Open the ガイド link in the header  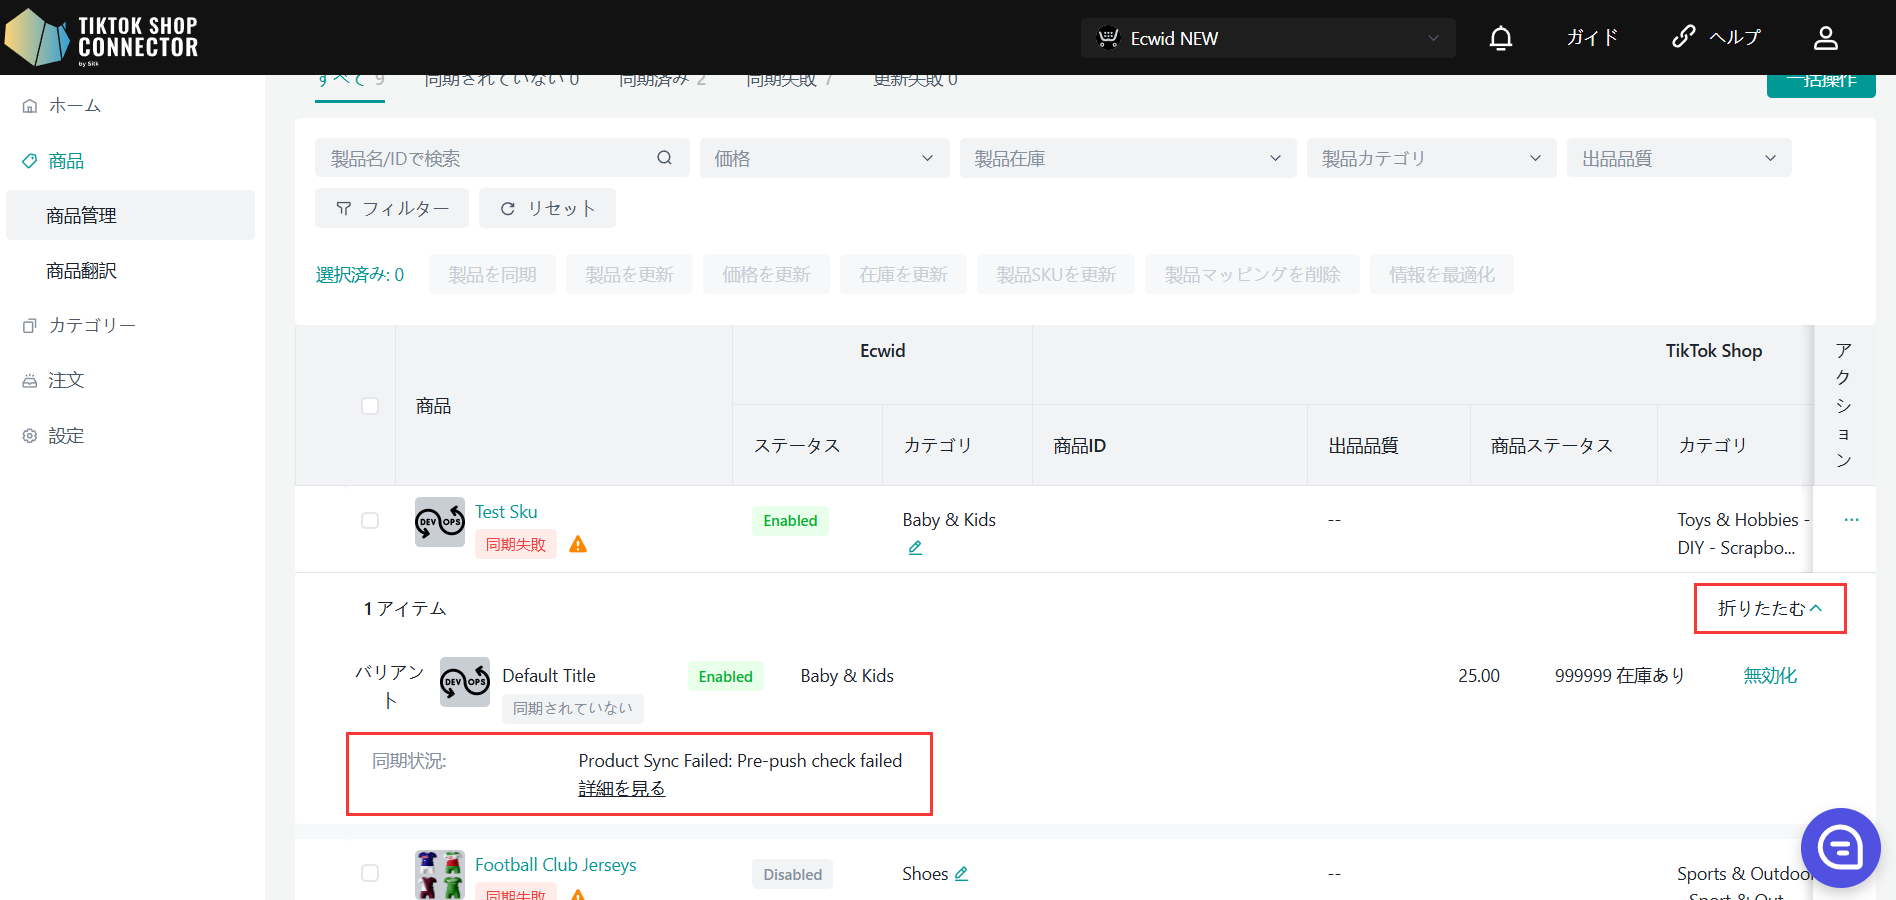pyautogui.click(x=1592, y=38)
